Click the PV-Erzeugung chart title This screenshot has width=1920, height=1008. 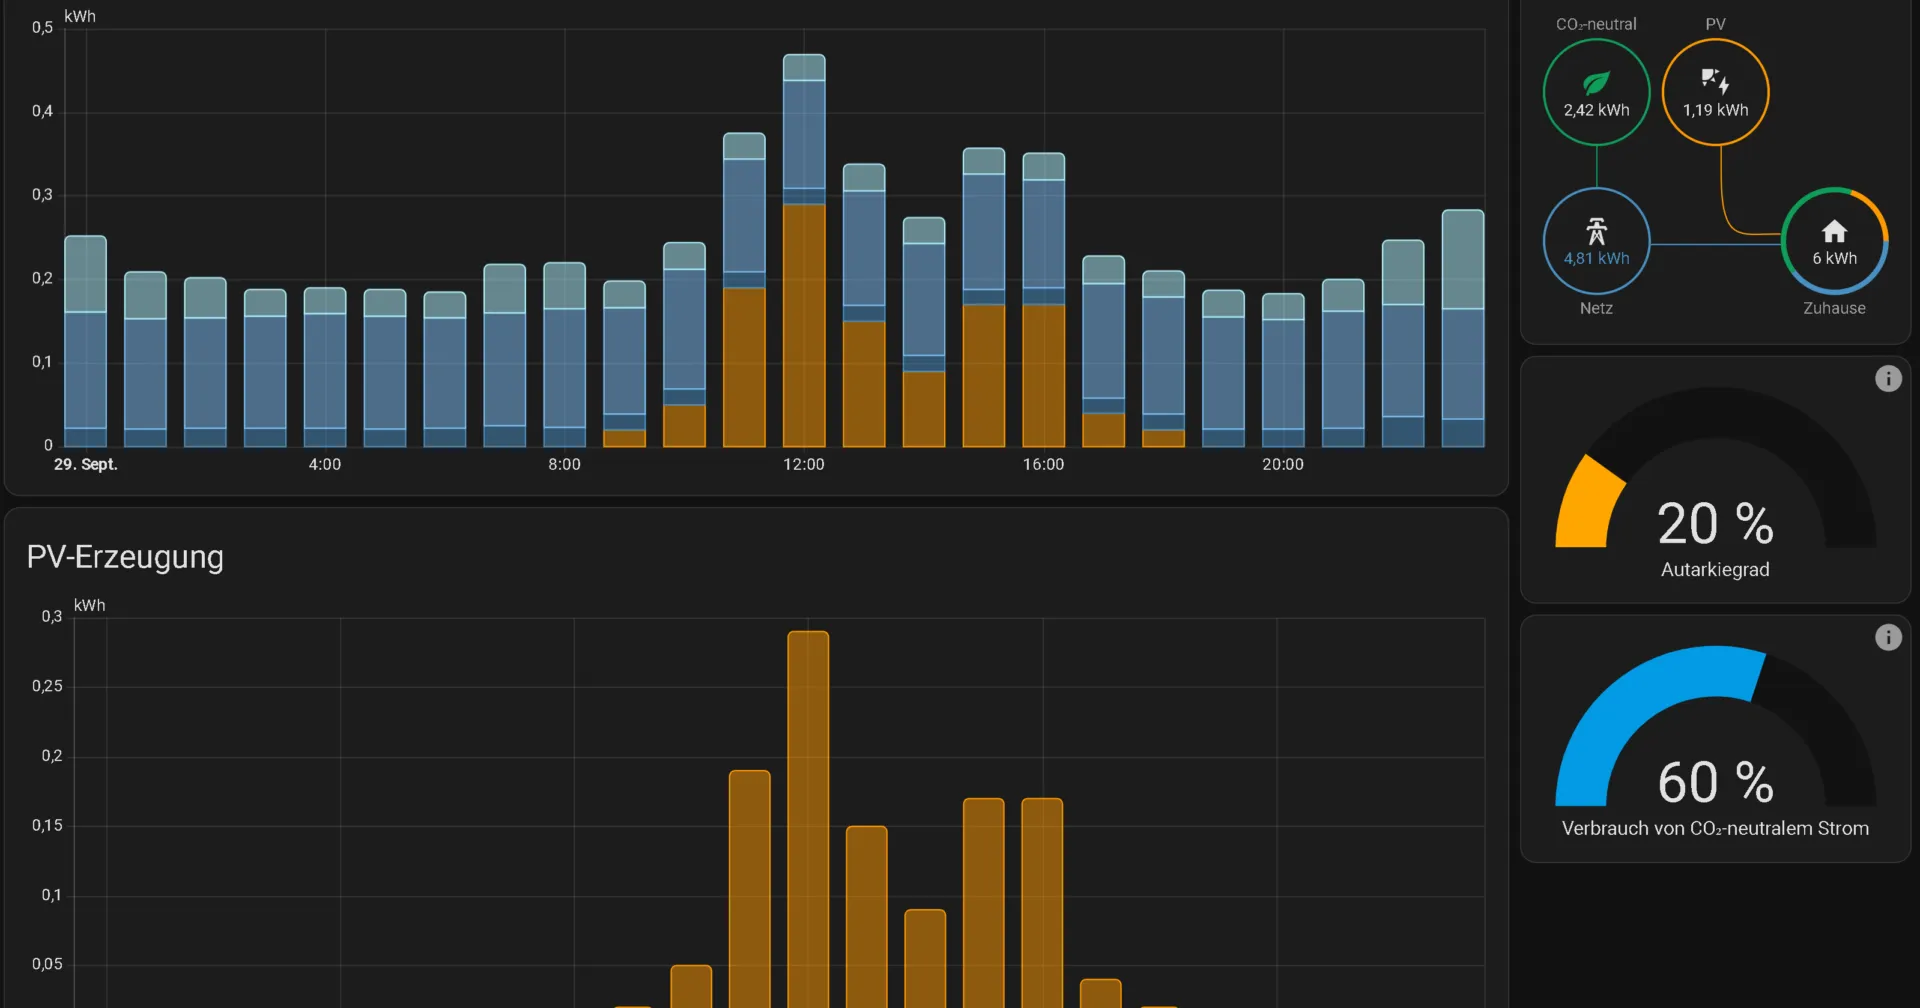[125, 557]
